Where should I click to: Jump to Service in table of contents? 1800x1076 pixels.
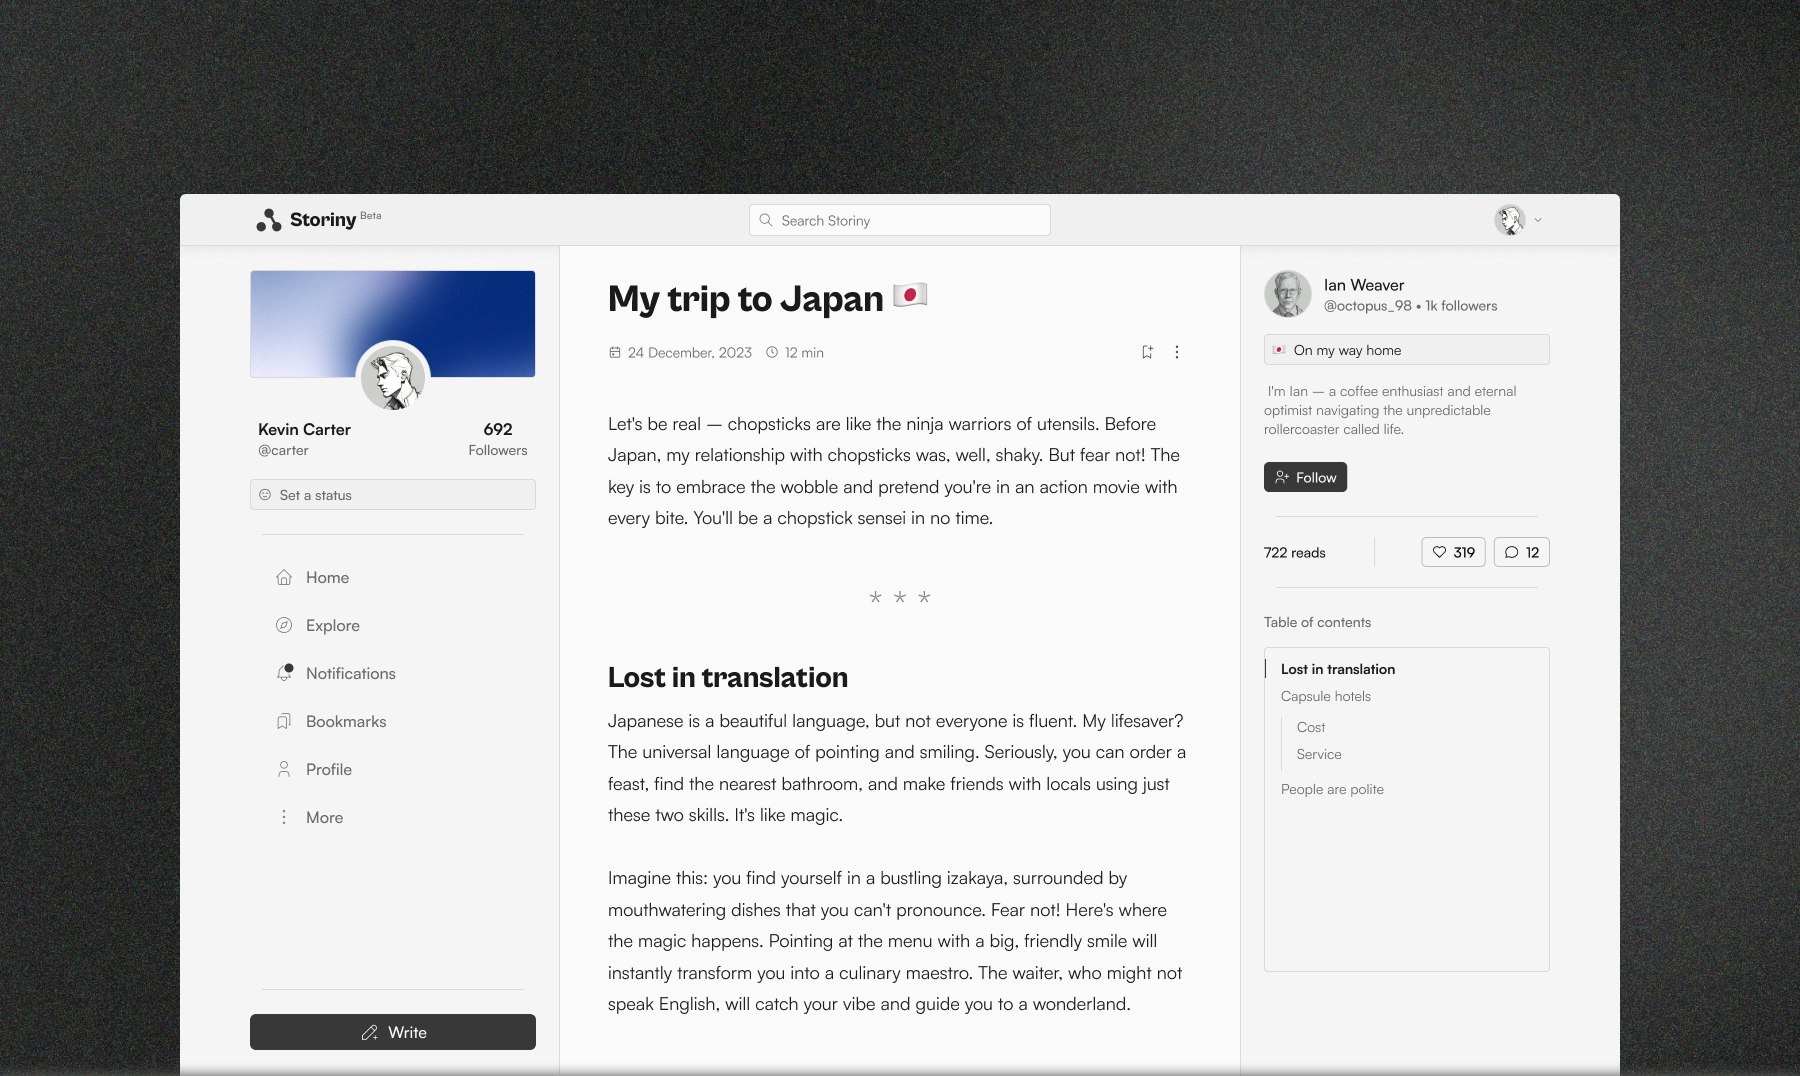1319,754
